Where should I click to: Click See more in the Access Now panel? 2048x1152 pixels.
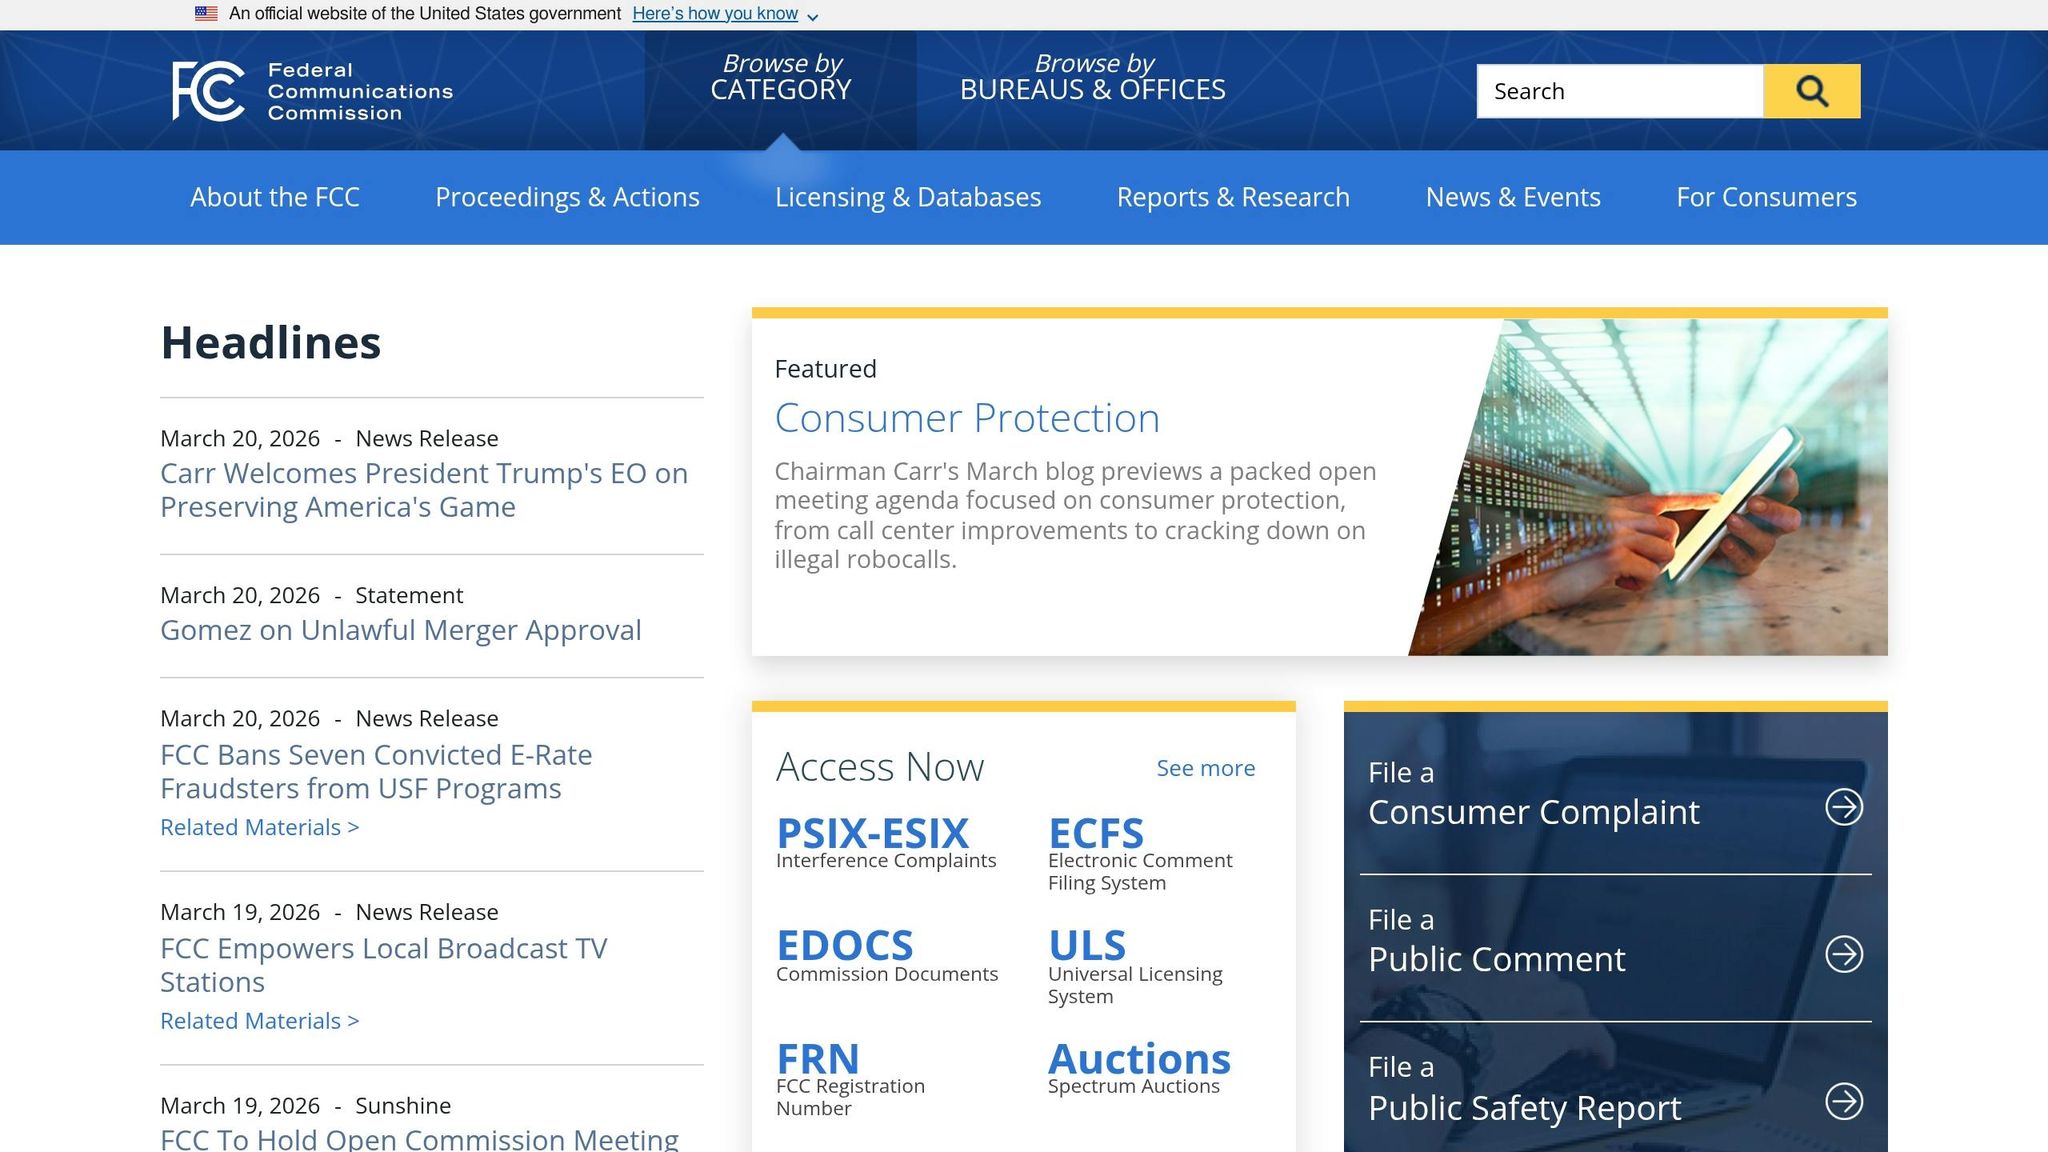tap(1206, 768)
